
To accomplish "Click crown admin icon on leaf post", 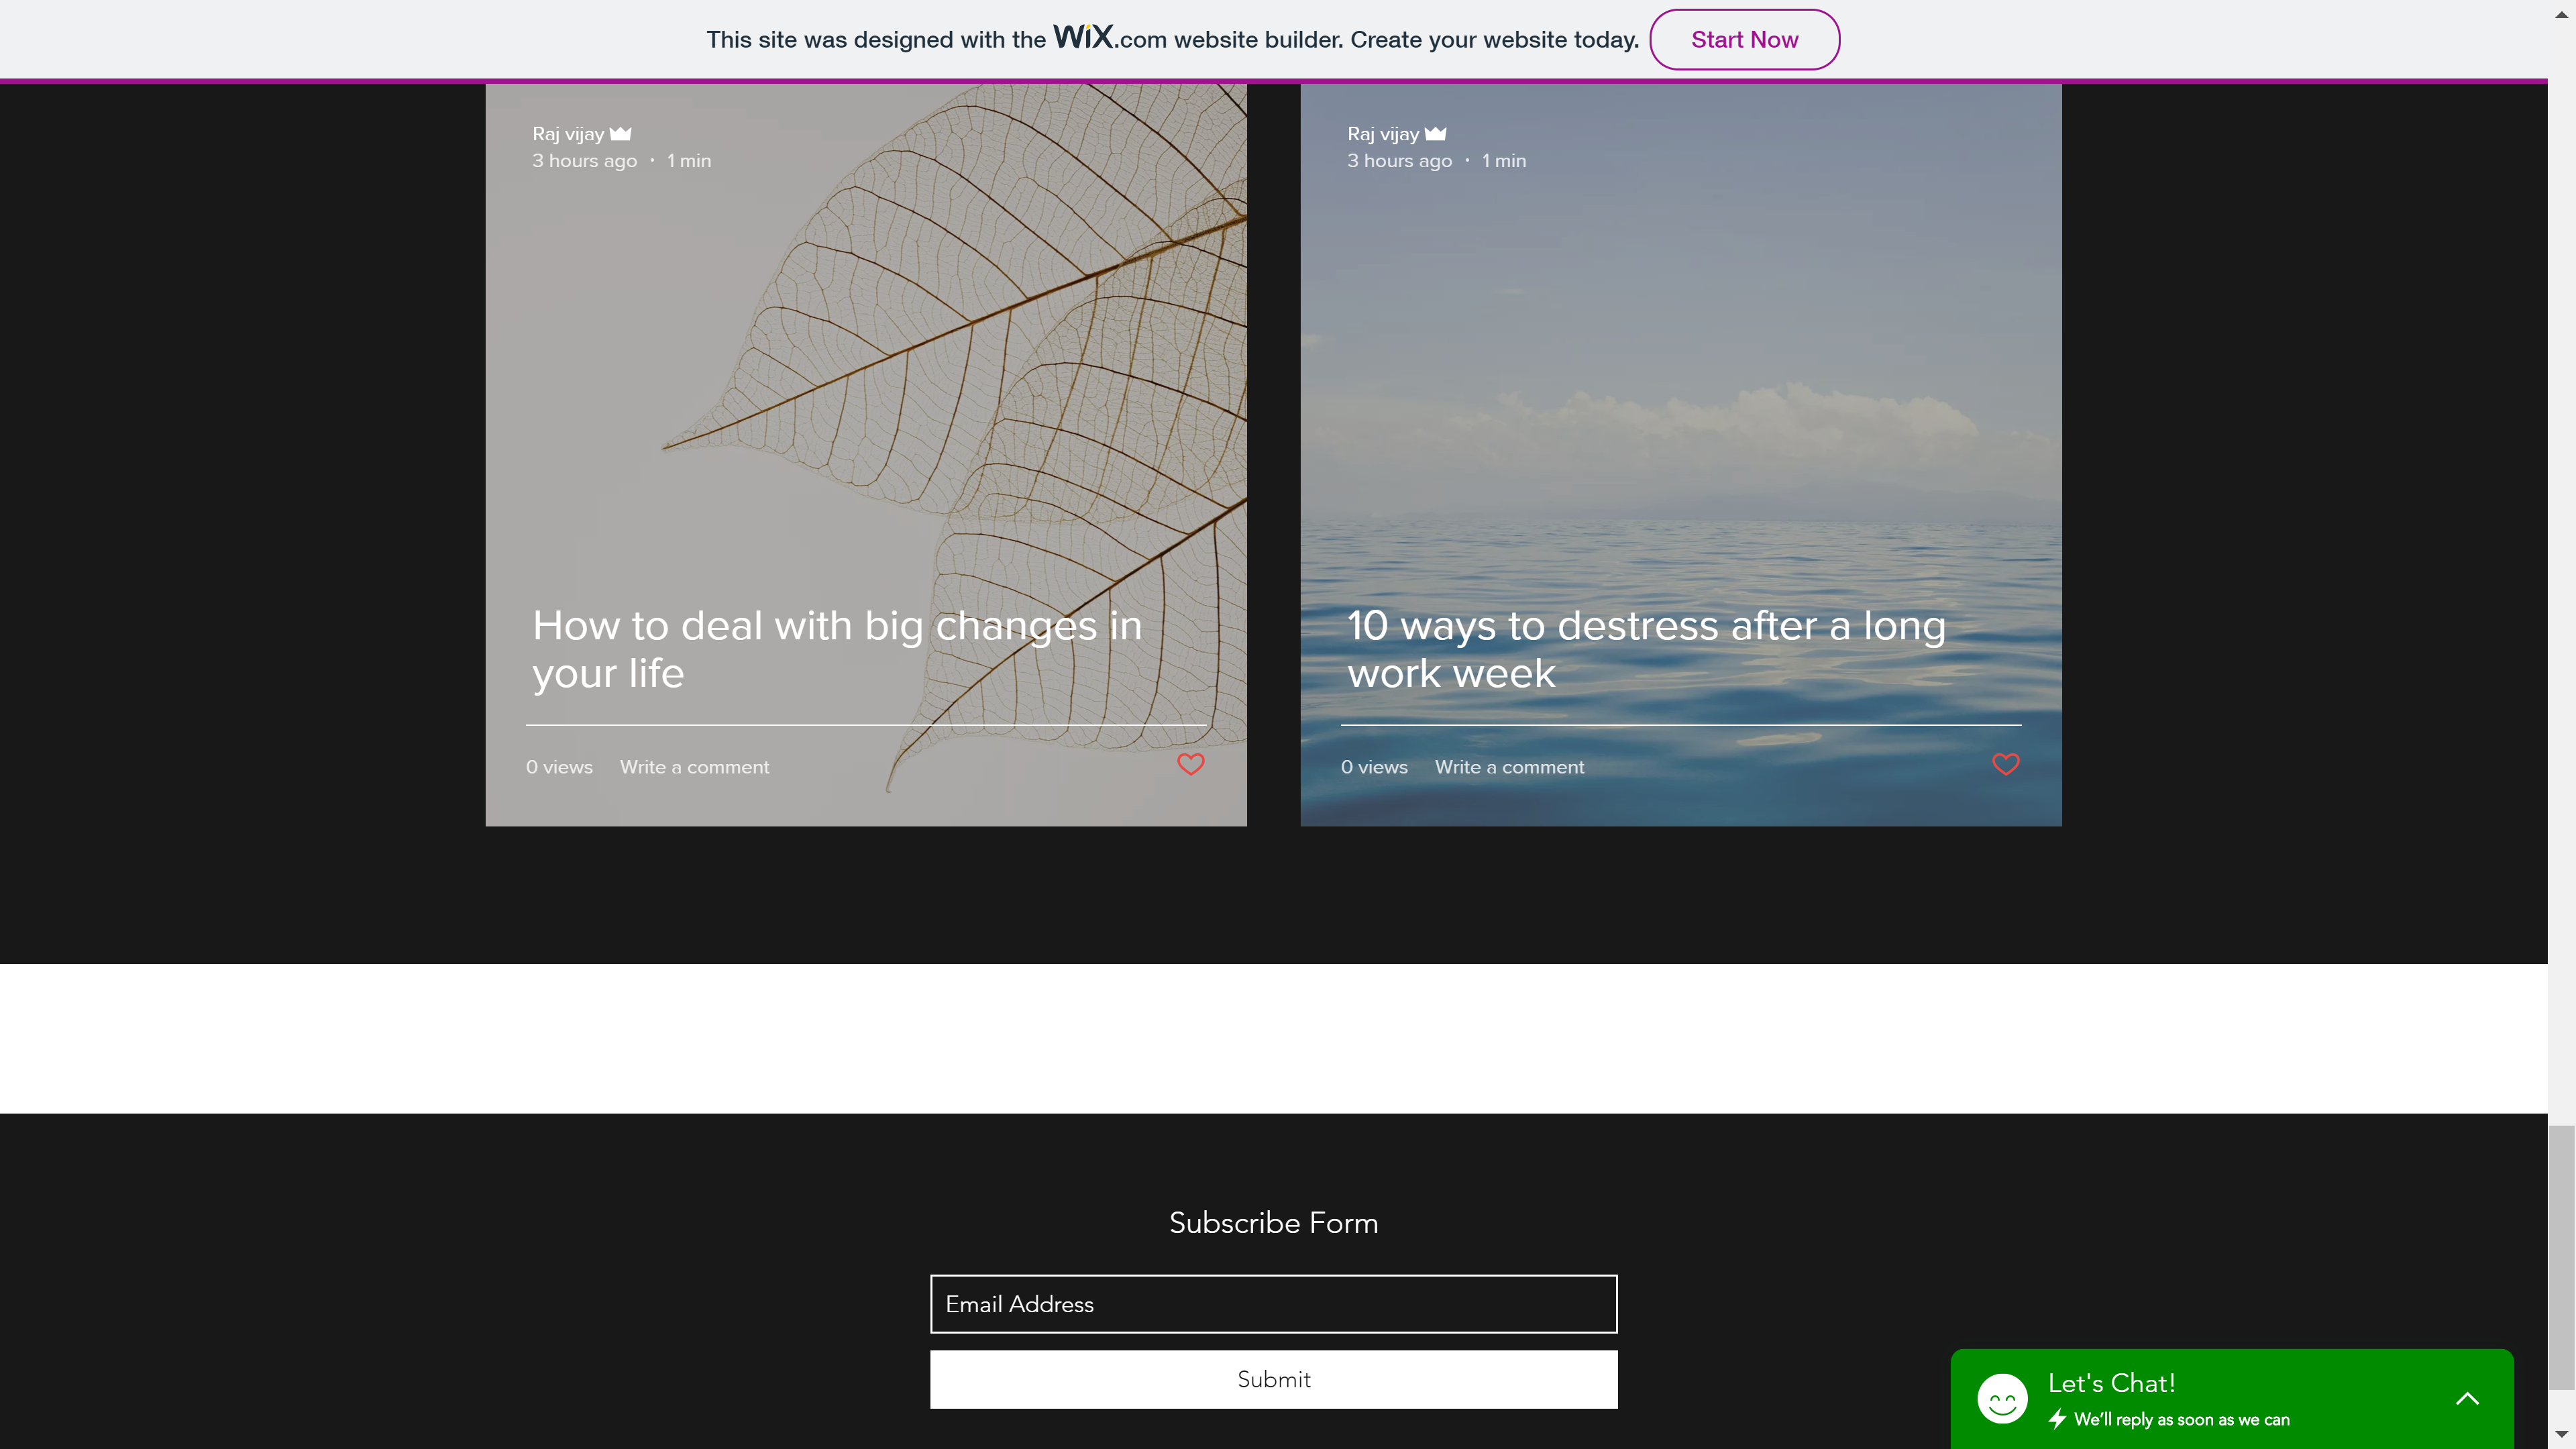I will pos(621,133).
